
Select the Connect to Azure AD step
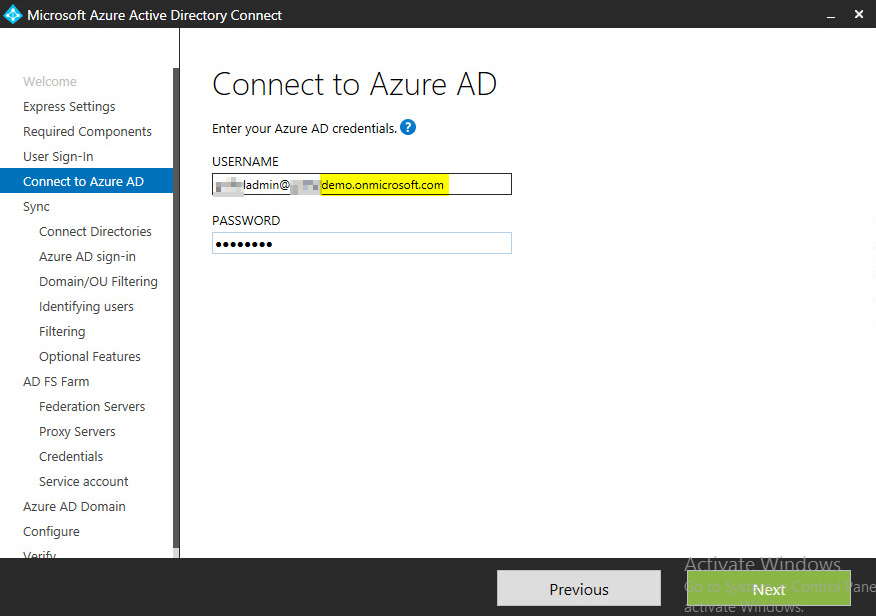click(84, 182)
